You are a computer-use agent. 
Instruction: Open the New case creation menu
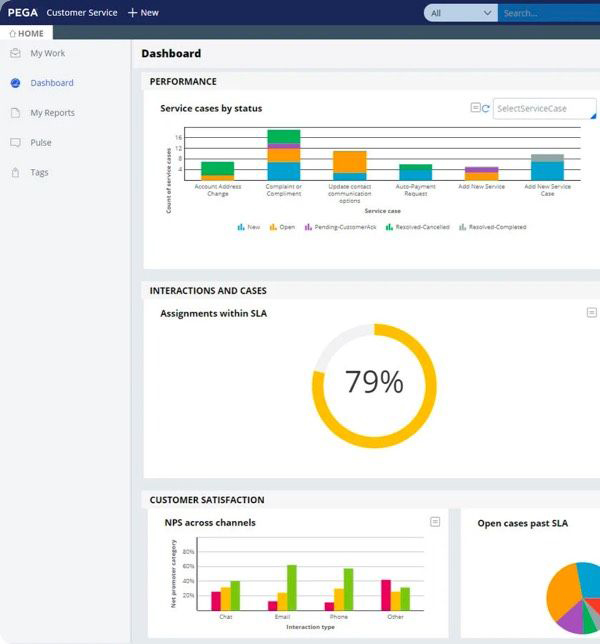(143, 13)
